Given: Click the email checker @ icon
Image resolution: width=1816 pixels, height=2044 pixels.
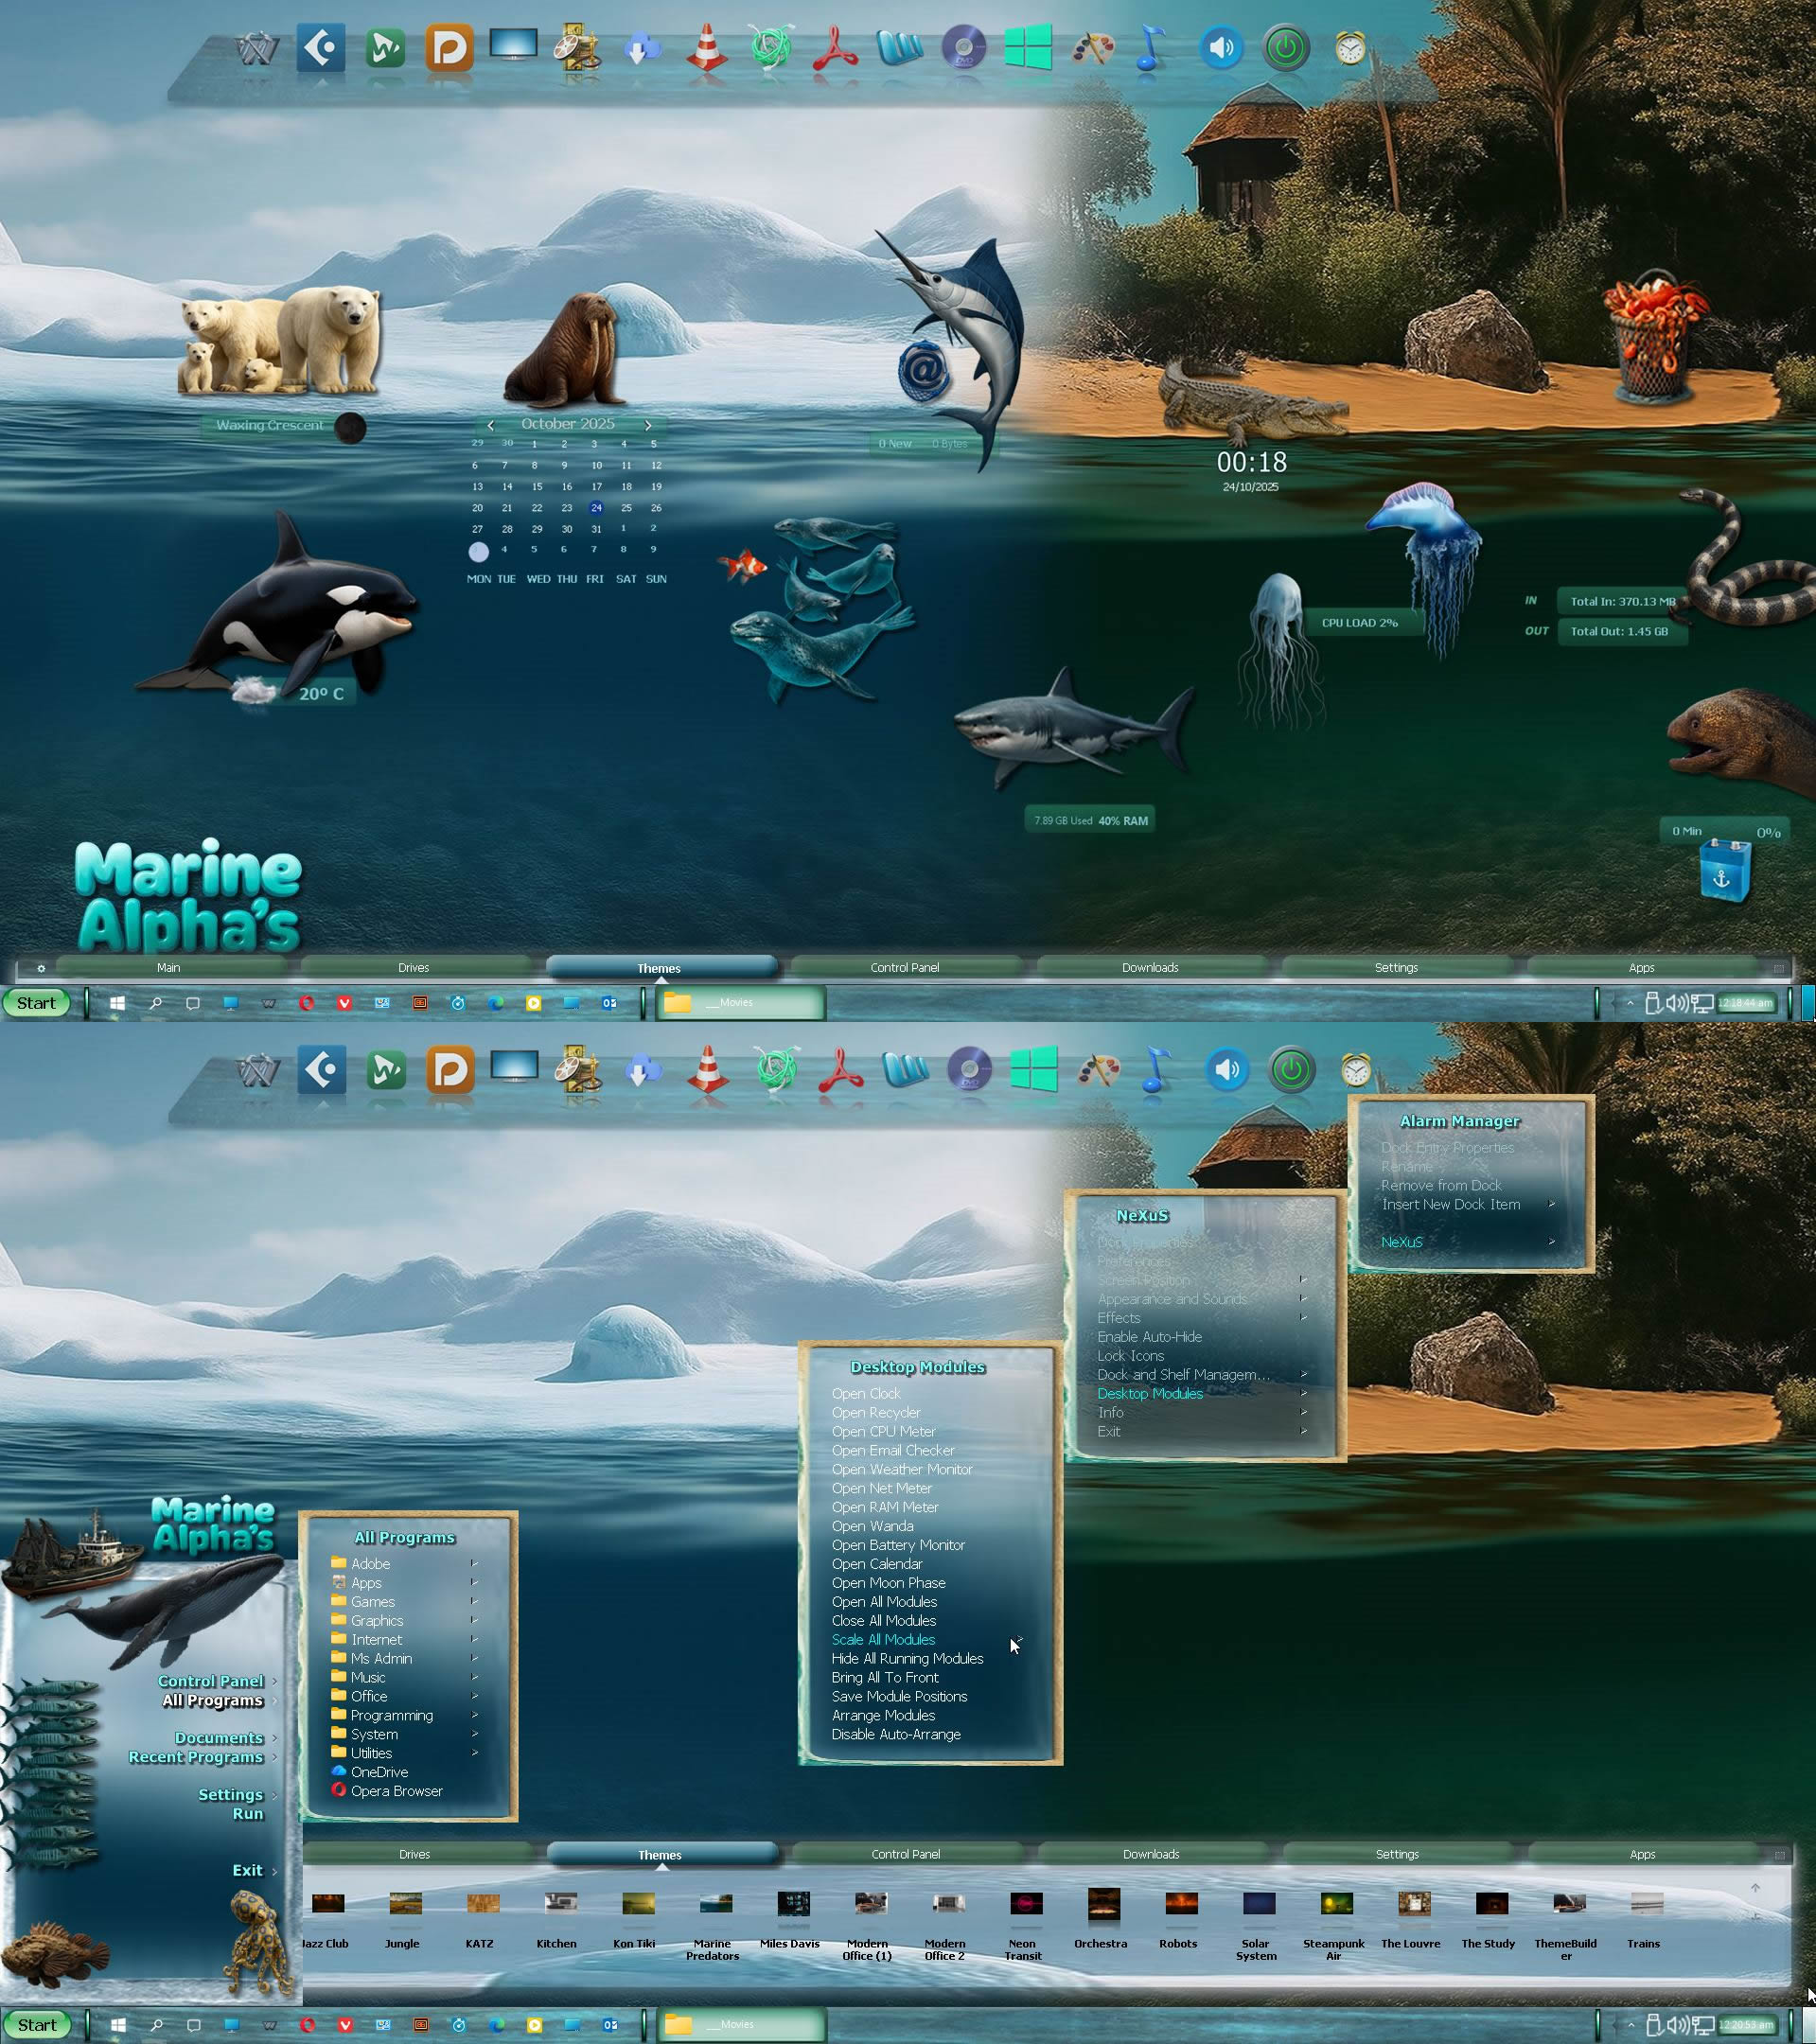Looking at the screenshot, I should pyautogui.click(x=923, y=371).
